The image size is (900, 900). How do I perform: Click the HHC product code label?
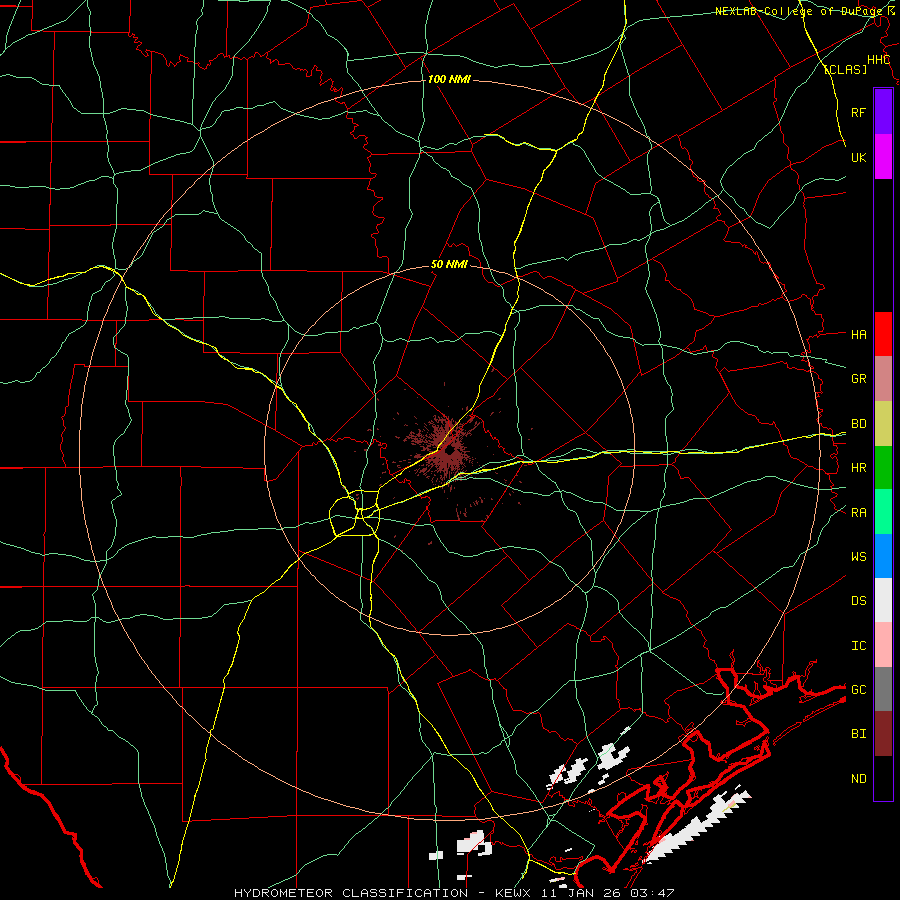pos(878,60)
